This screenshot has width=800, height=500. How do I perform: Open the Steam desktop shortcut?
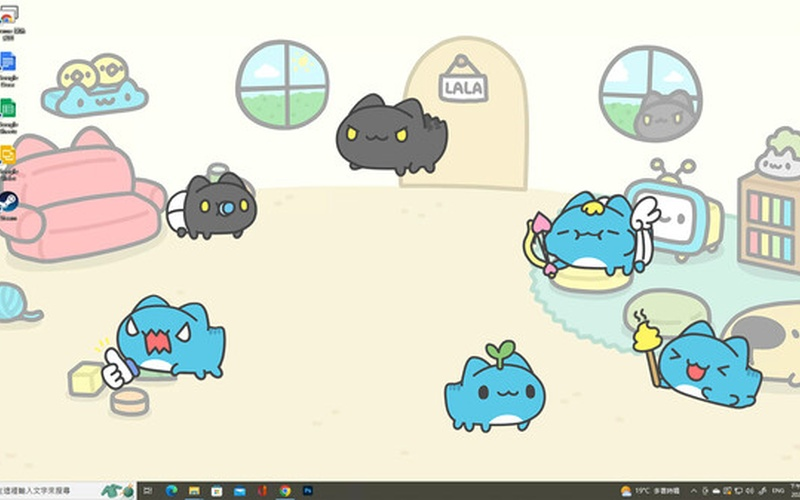8,206
